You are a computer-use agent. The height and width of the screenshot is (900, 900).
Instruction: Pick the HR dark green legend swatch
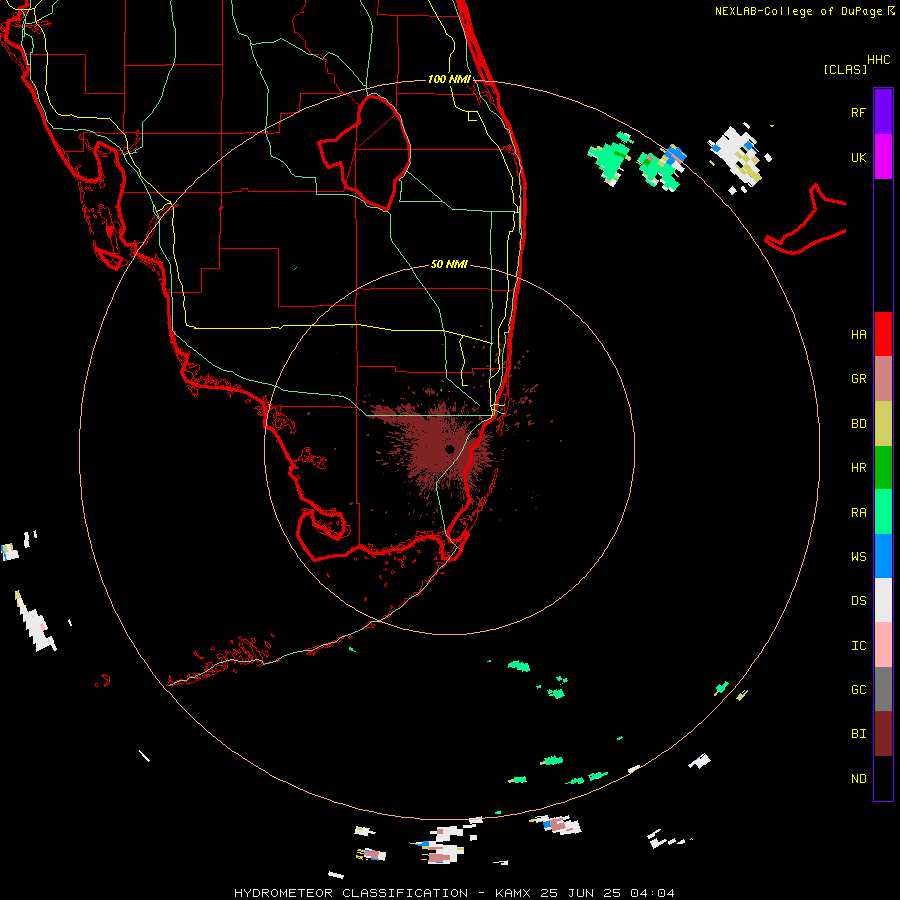click(883, 468)
